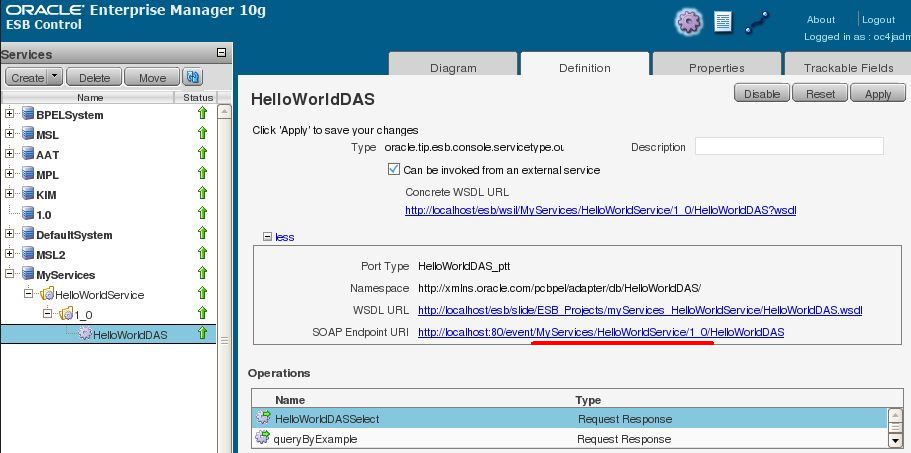This screenshot has height=453, width=911.
Task: Click the green status arrow for HelloWorldDAS
Action: 202,333
